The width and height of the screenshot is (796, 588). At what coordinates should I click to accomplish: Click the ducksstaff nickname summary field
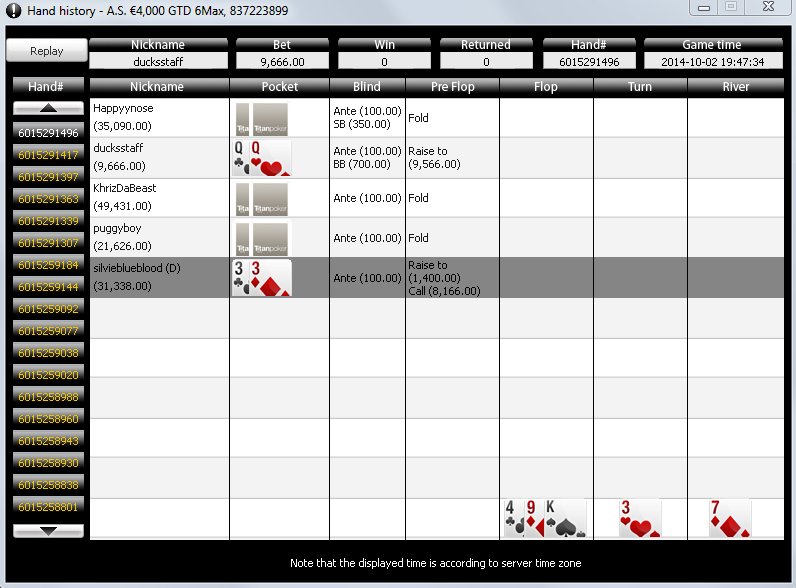tap(158, 62)
